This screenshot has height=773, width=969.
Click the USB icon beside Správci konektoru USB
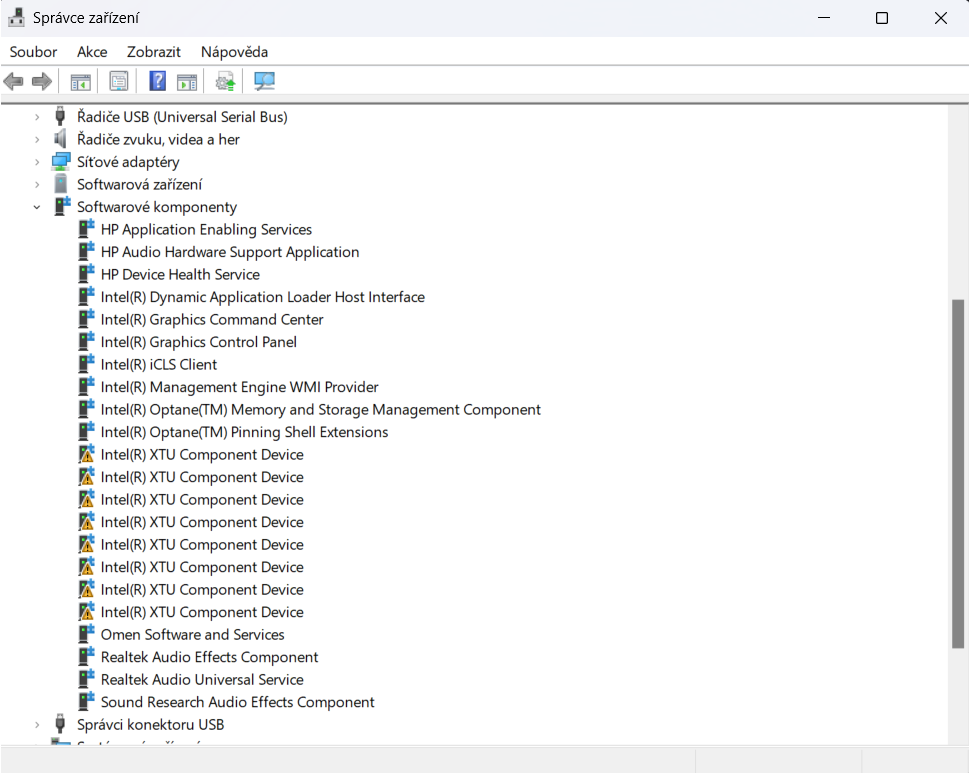tap(60, 724)
